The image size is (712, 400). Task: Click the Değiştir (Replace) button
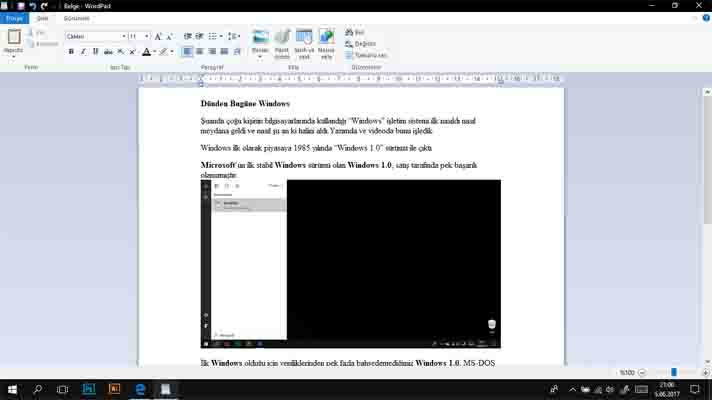(x=365, y=43)
